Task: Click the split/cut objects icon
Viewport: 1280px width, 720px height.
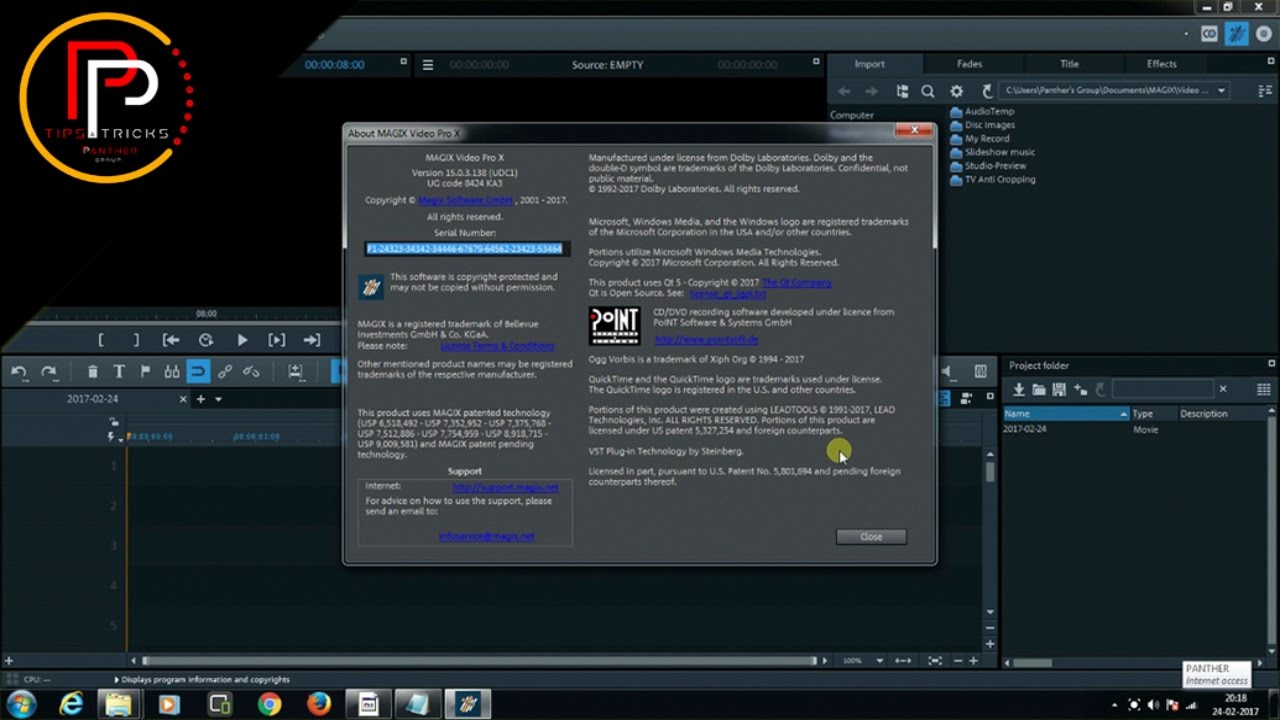Action: click(x=172, y=372)
